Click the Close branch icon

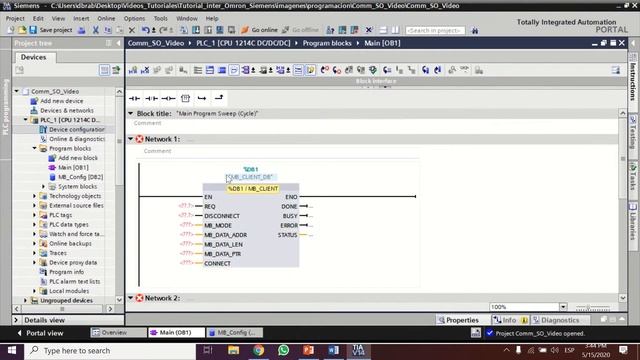[x=219, y=98]
